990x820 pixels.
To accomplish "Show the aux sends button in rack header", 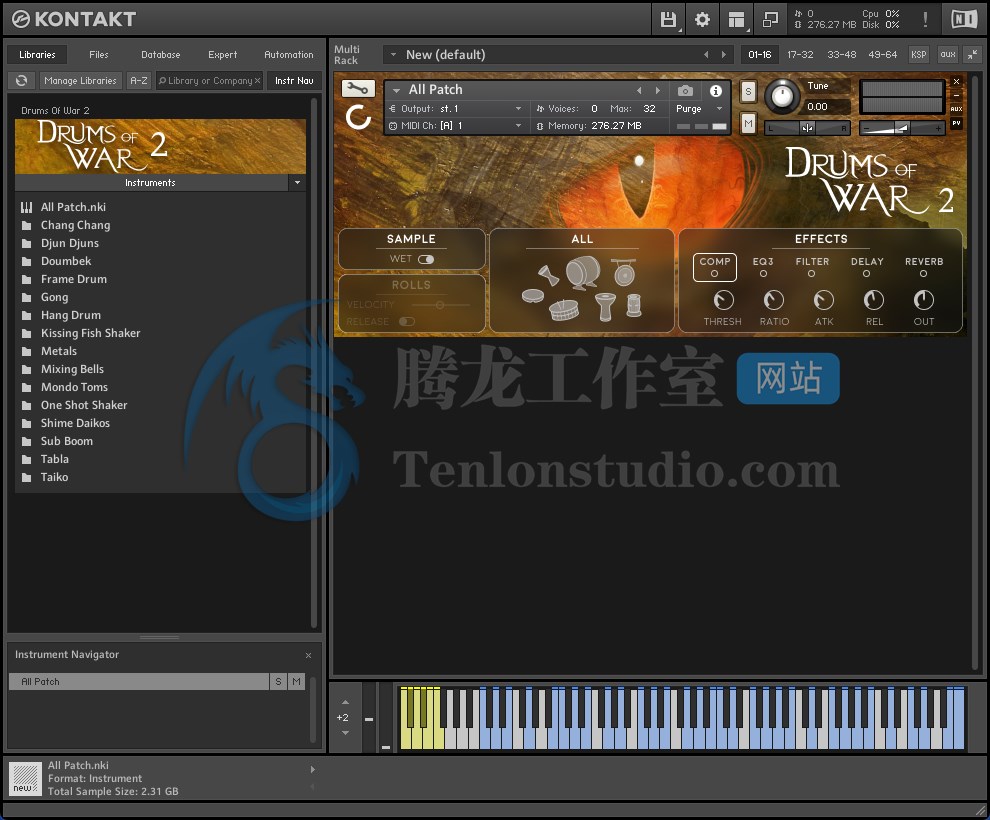I will tap(948, 55).
